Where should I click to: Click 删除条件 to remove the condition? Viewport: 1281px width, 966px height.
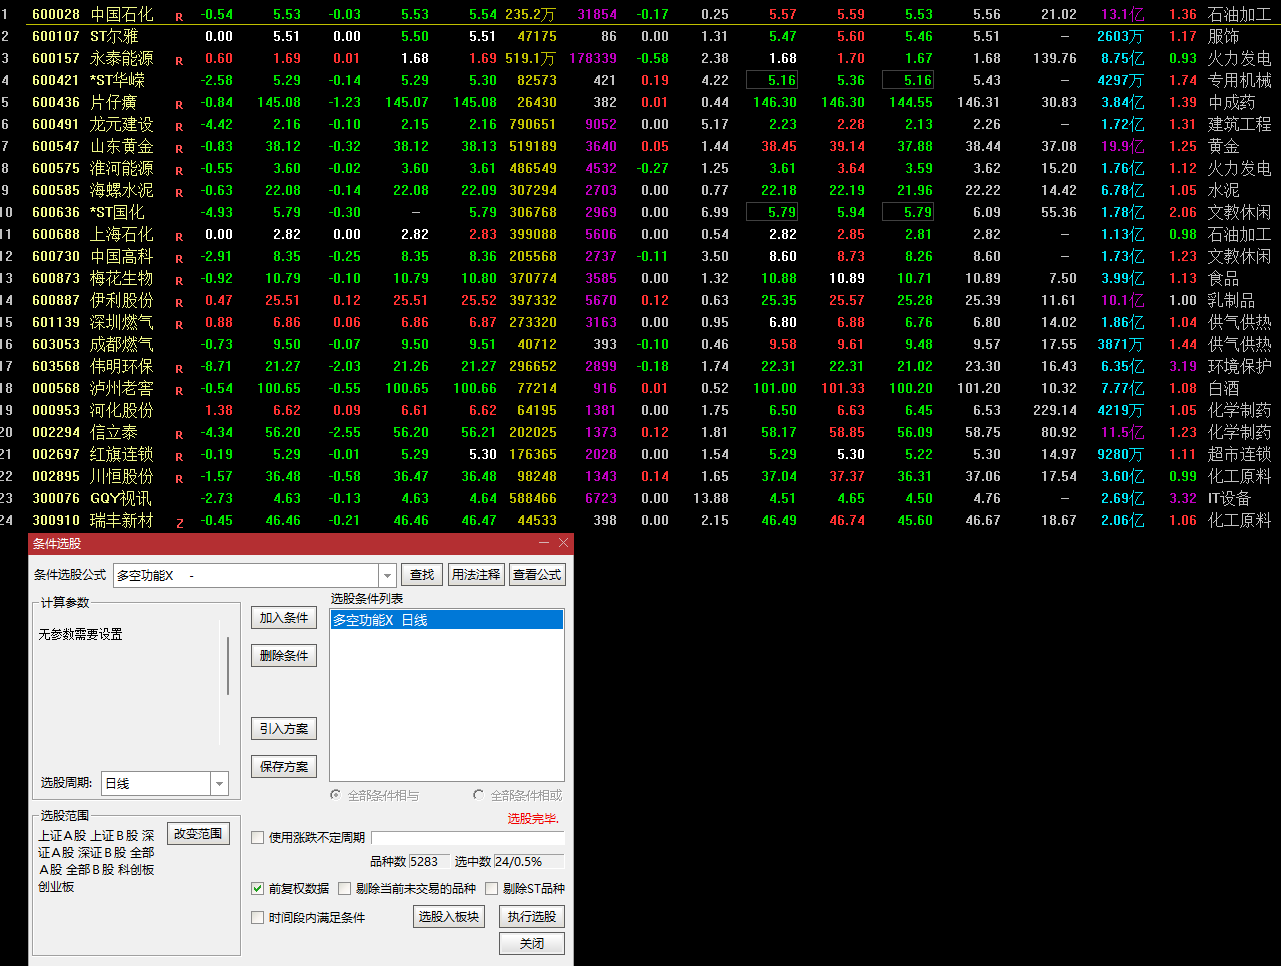pyautogui.click(x=283, y=656)
